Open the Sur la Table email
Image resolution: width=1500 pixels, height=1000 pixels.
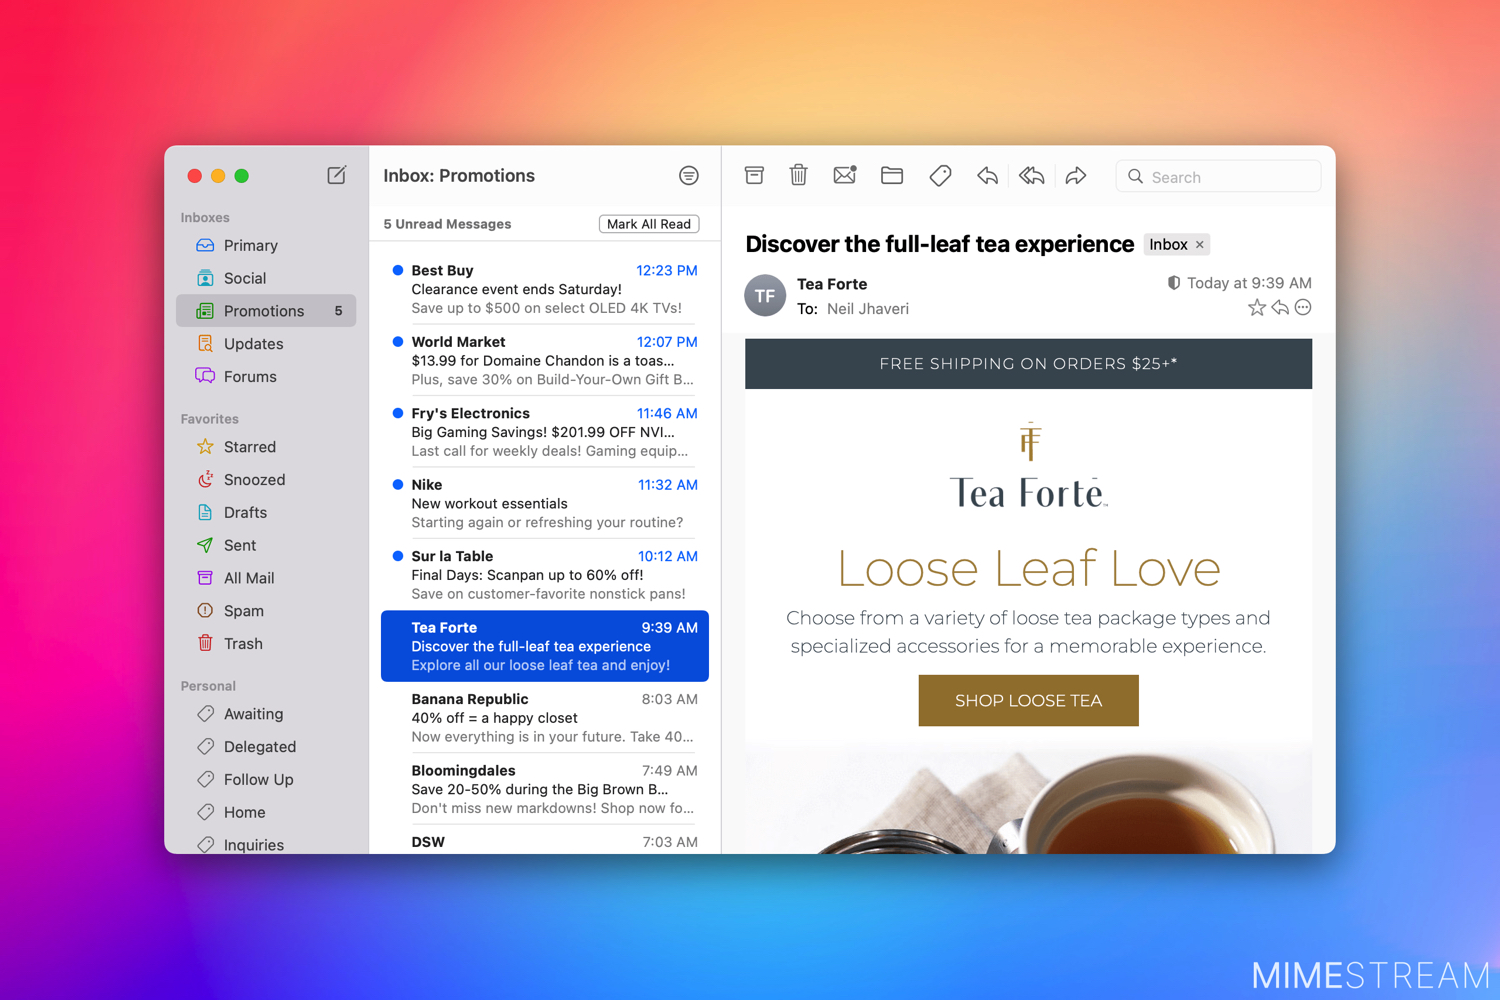pos(545,575)
